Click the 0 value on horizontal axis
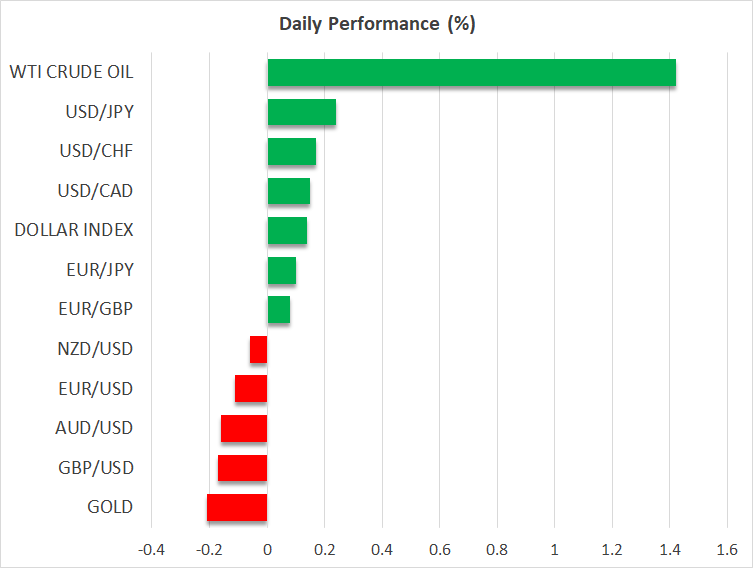Screen dimensions: 753x568 (267, 549)
